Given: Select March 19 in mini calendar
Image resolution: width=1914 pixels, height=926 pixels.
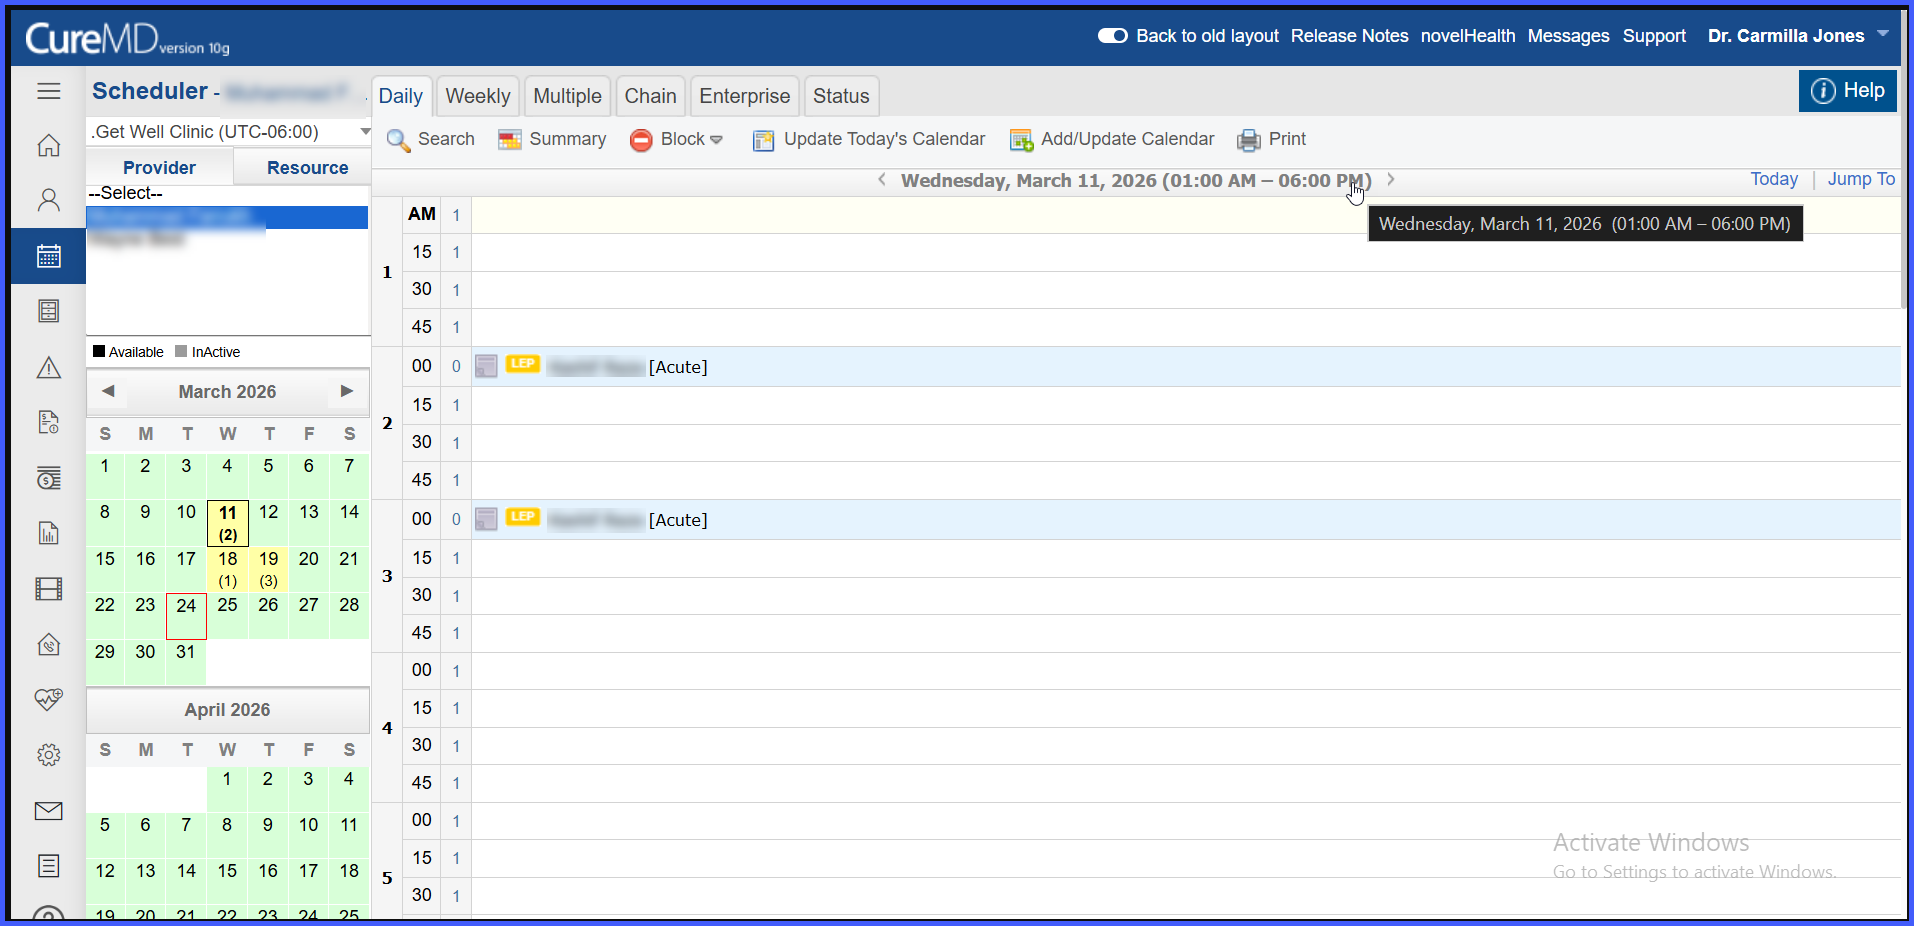Looking at the screenshot, I should (x=268, y=569).
